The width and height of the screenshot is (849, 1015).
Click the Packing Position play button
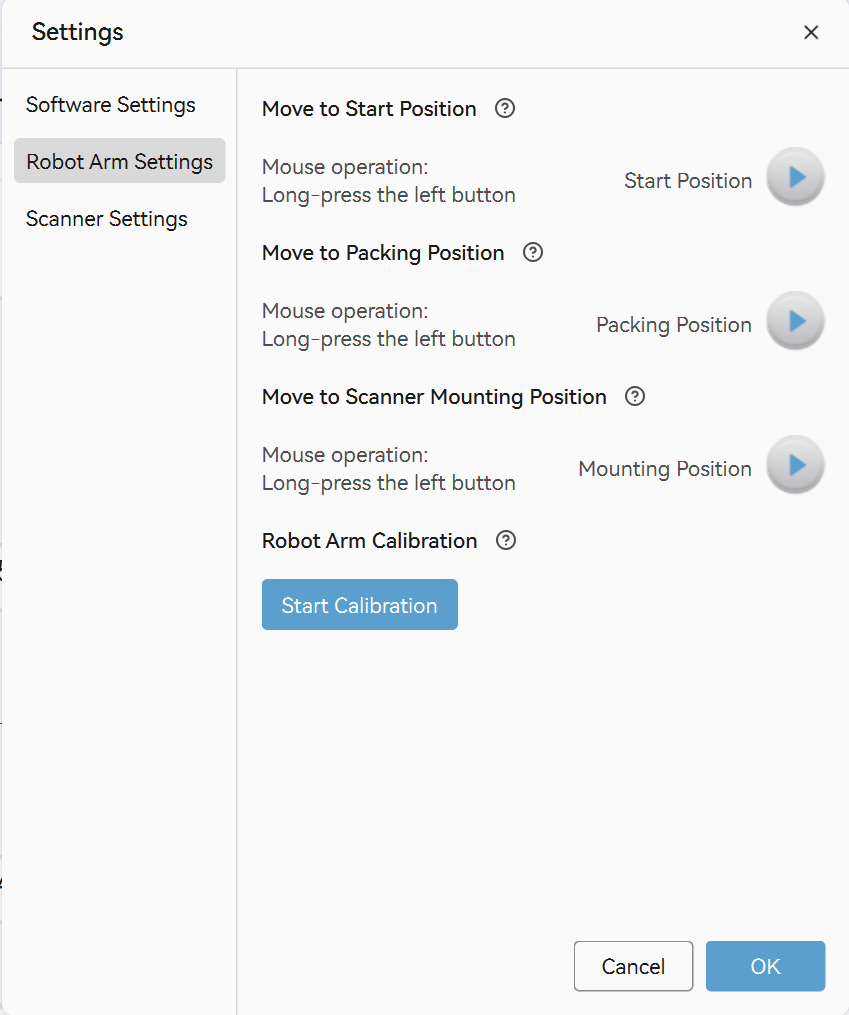pos(795,321)
